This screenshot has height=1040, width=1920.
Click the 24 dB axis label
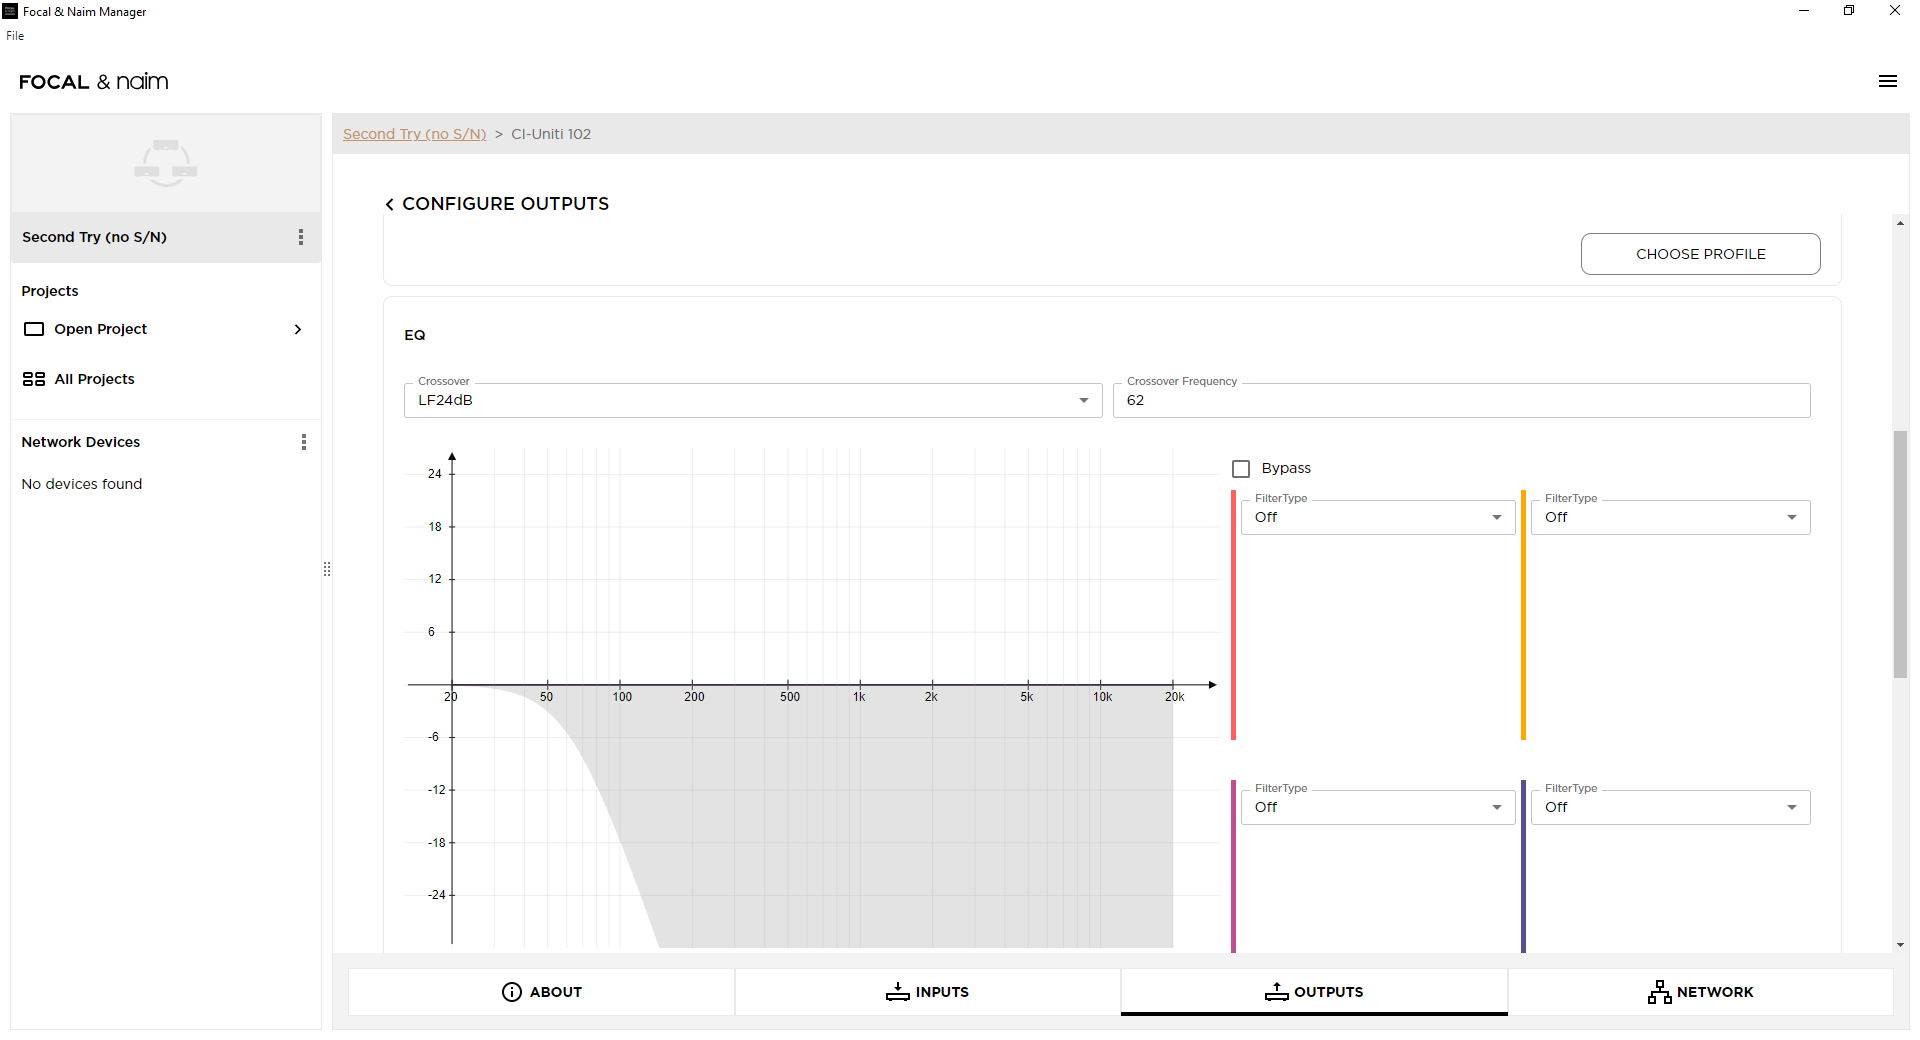click(x=435, y=474)
